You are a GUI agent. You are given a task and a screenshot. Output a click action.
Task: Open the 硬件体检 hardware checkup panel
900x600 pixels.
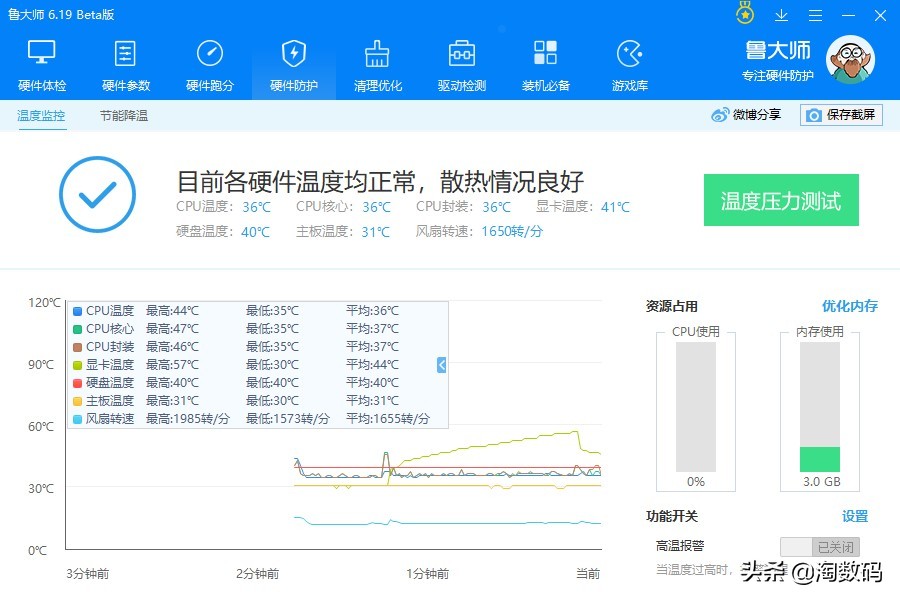click(40, 62)
